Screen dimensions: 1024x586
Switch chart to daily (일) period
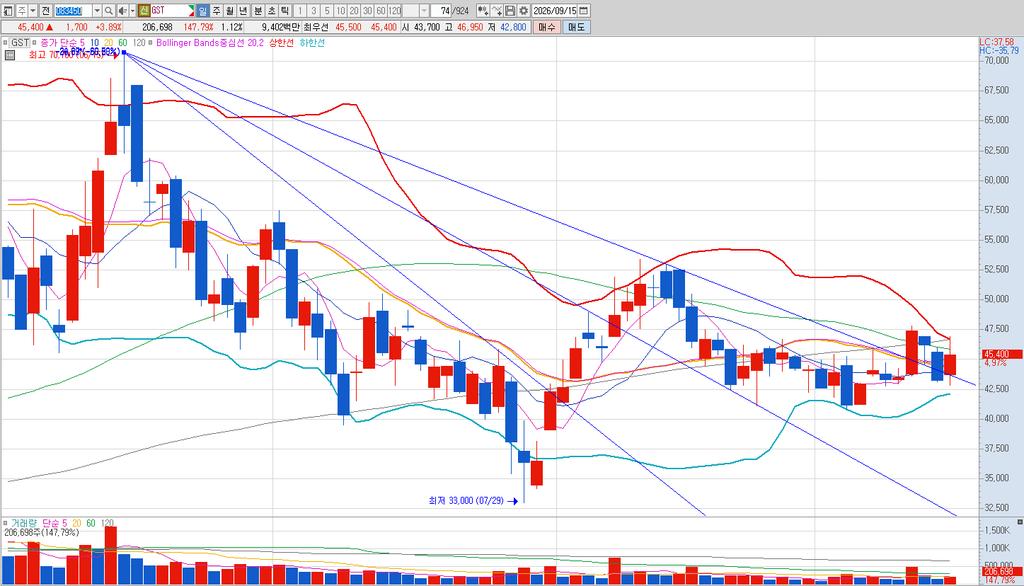[x=202, y=10]
